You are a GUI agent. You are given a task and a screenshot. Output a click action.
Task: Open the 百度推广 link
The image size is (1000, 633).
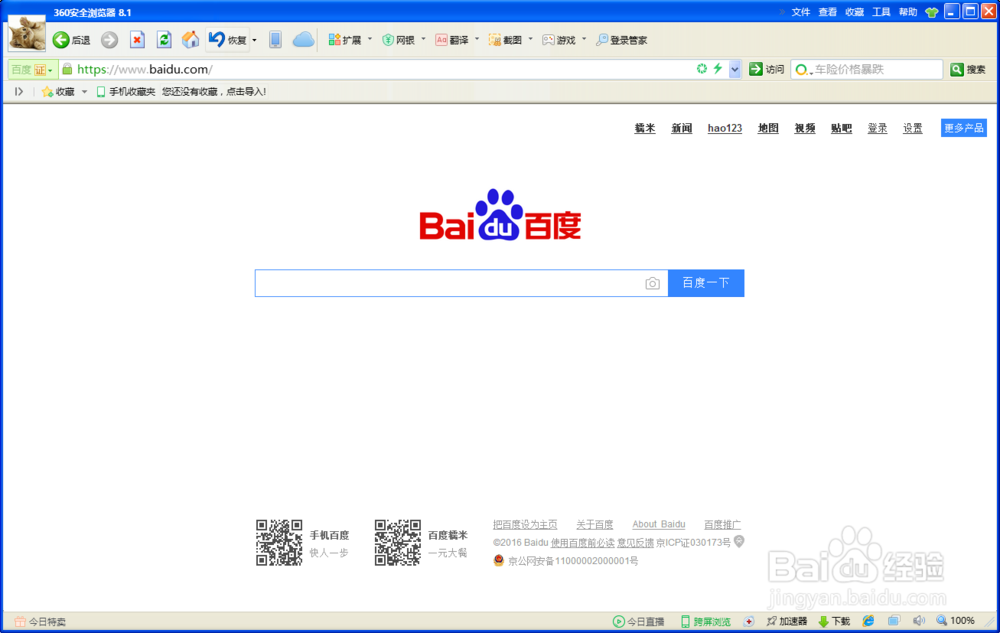click(723, 525)
